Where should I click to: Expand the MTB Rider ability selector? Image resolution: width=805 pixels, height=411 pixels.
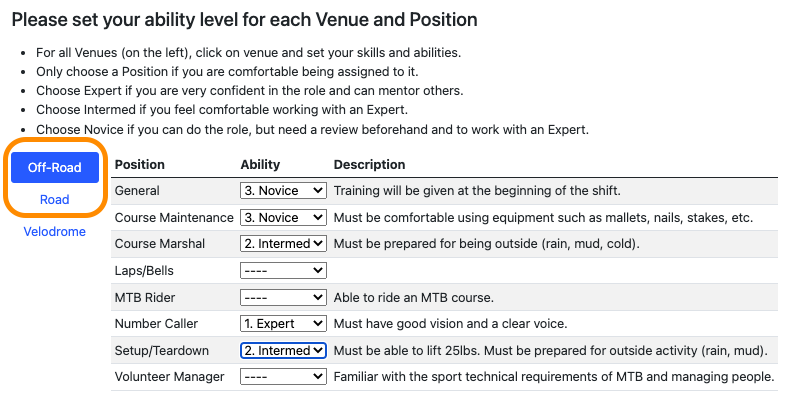point(283,297)
